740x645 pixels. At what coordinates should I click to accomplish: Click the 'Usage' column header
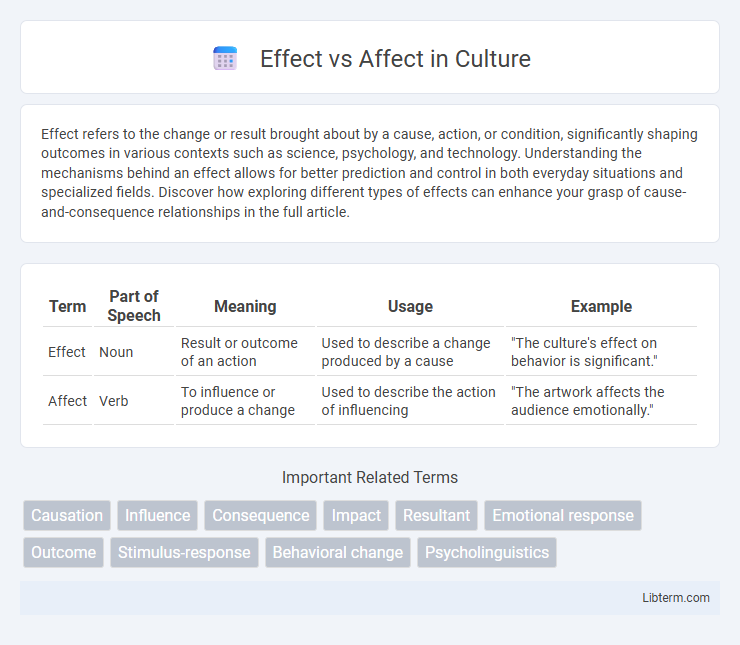(410, 306)
